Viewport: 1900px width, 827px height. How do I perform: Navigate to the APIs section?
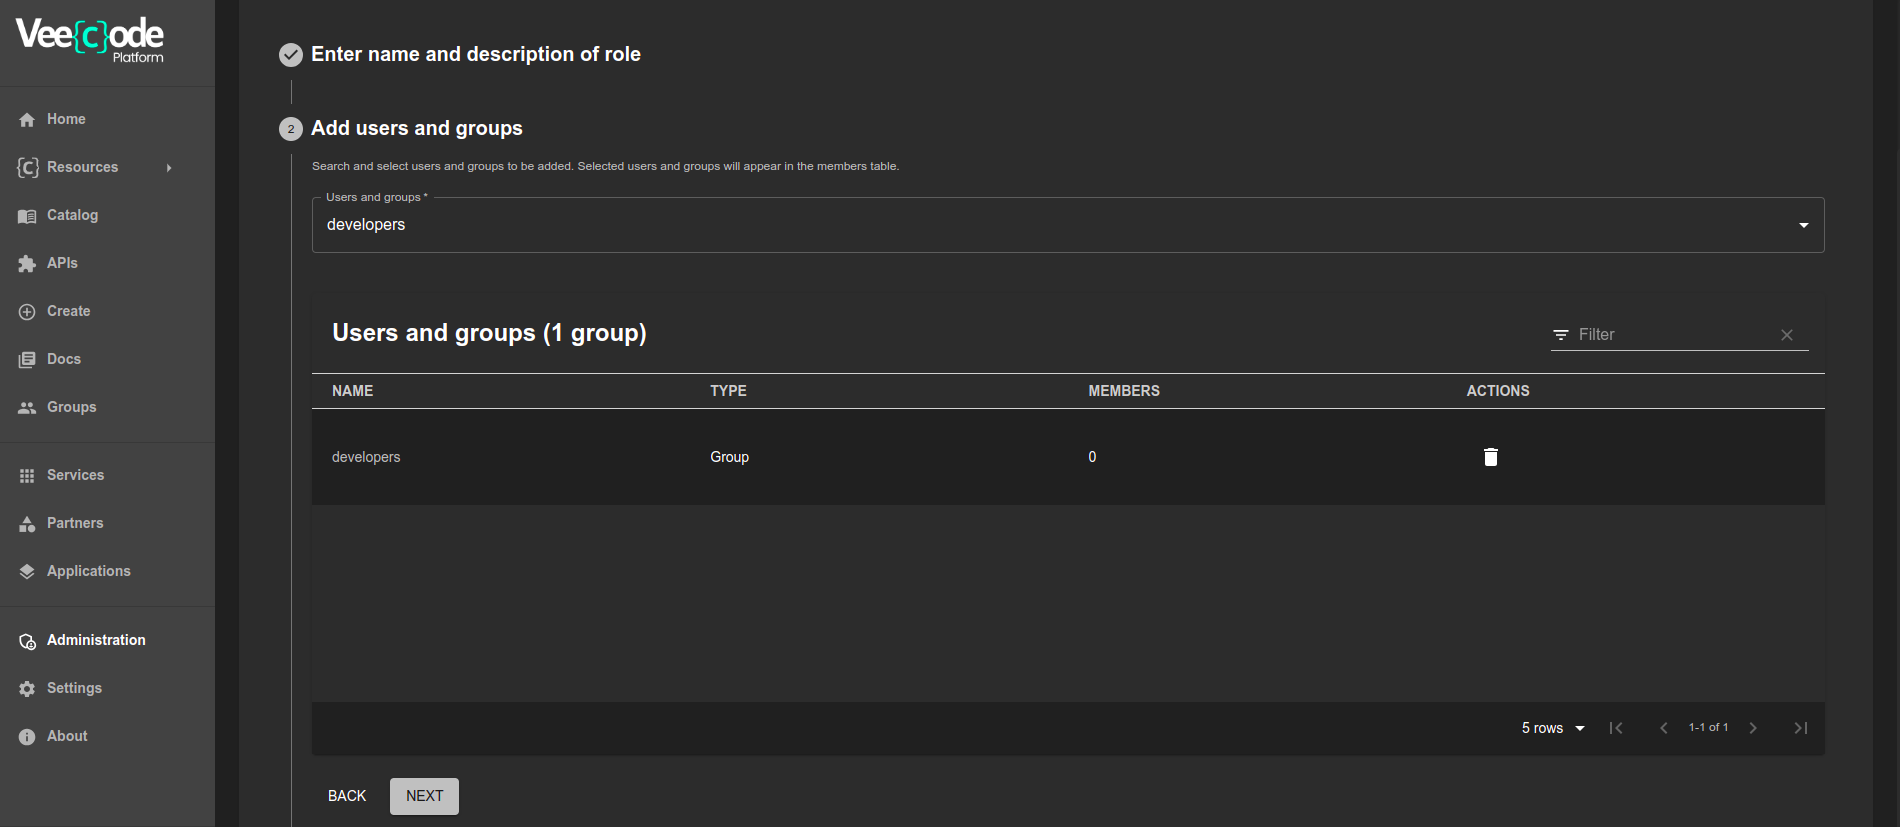pos(62,263)
